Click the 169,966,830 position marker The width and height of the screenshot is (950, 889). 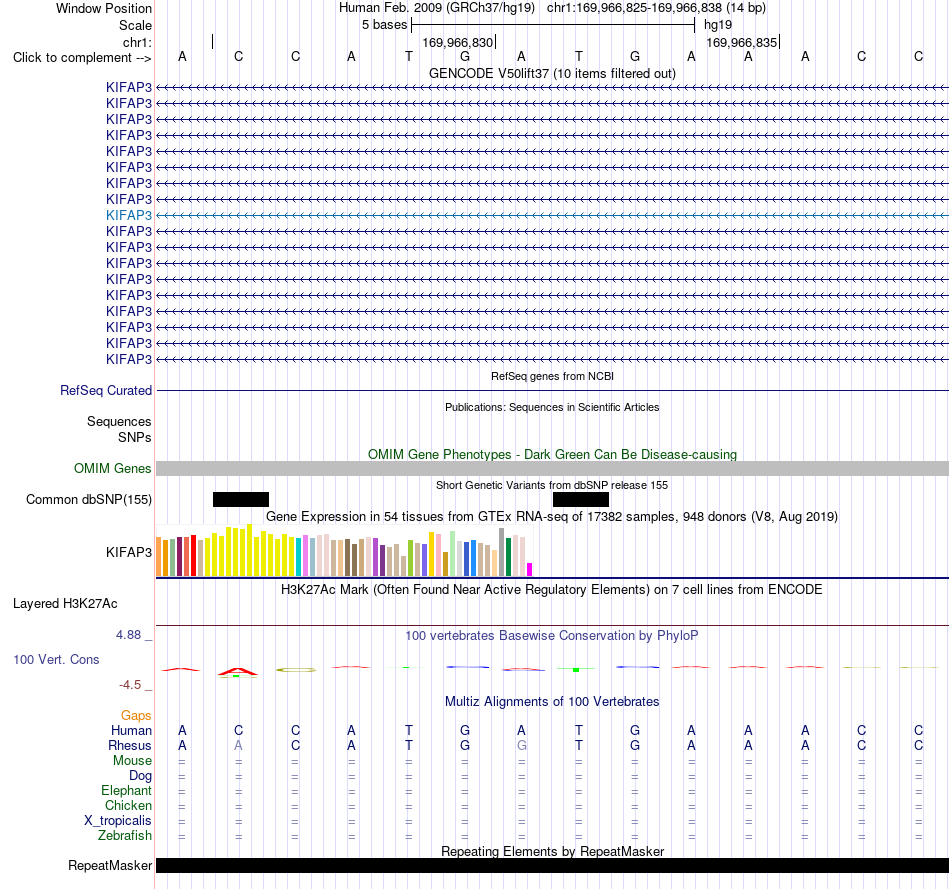tap(459, 42)
